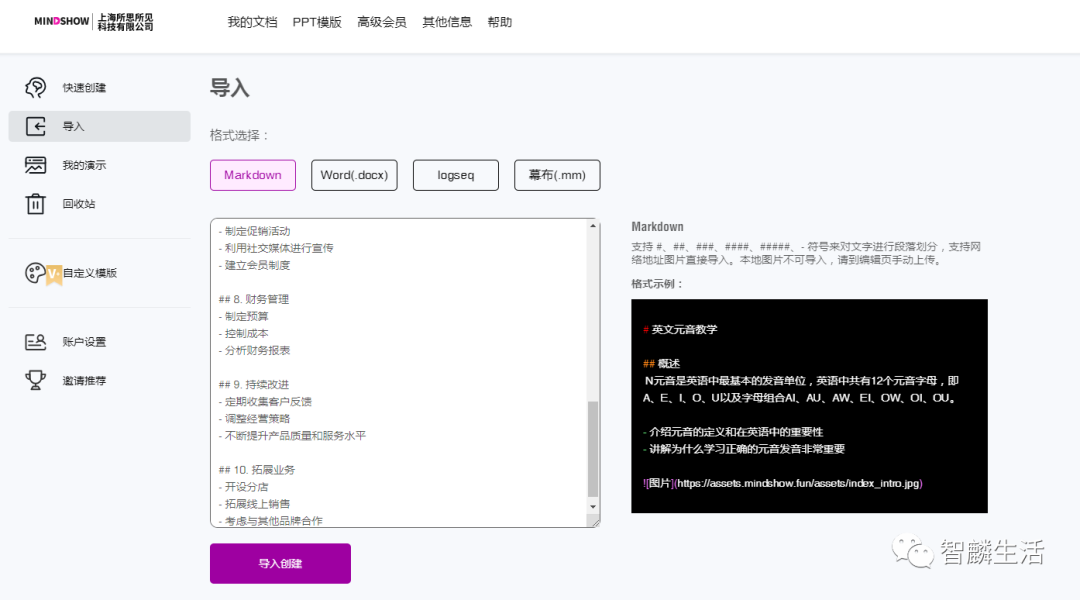Click inside the markdown text input area
1080x600 pixels.
[400, 370]
